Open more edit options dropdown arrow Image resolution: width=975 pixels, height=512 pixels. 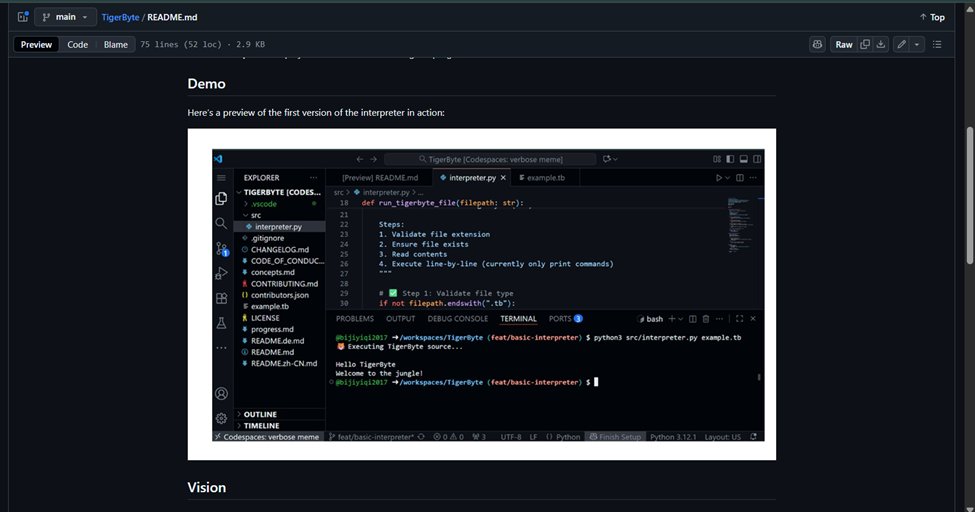(917, 44)
